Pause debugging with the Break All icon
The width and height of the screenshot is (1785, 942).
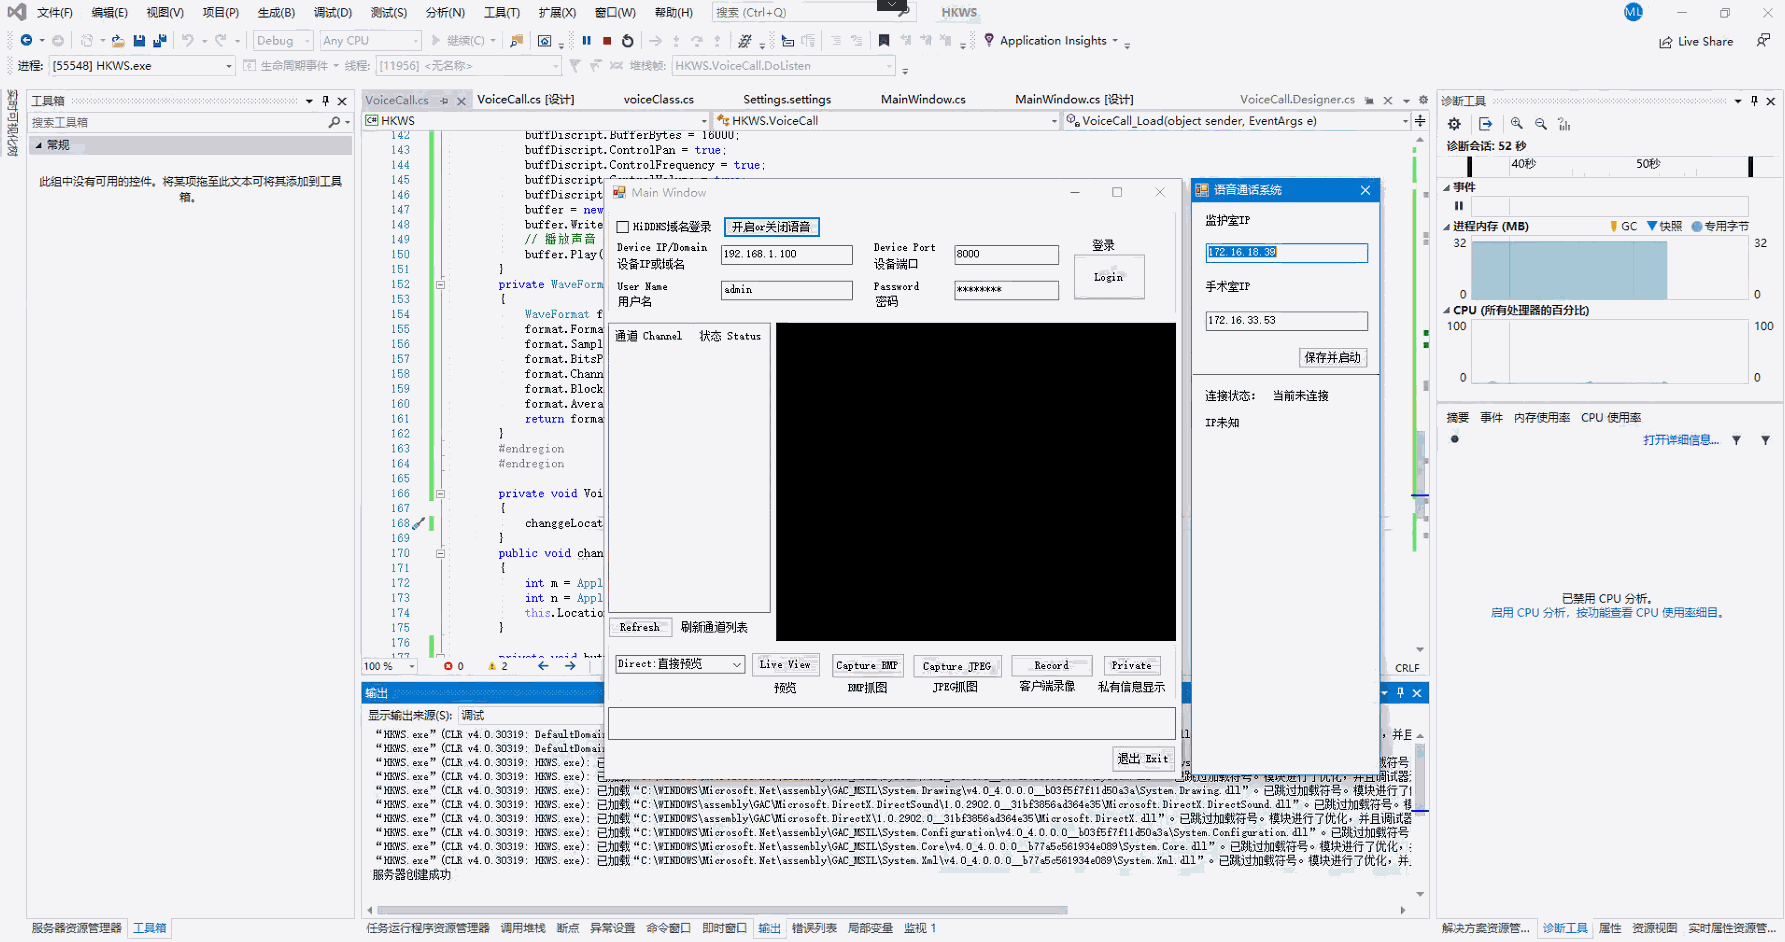point(587,41)
